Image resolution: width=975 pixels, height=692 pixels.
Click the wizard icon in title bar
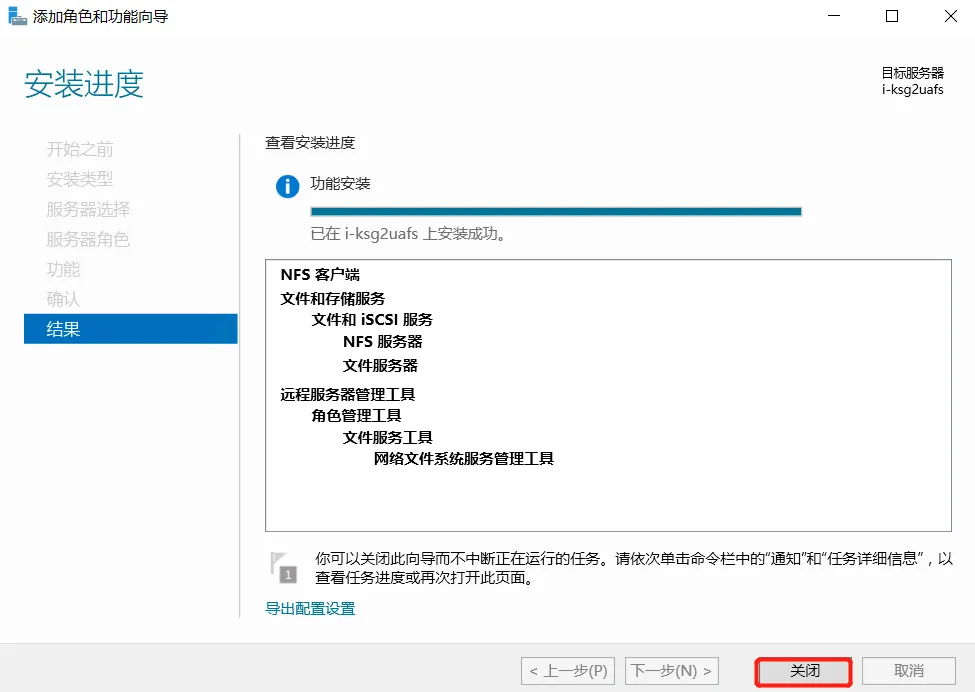[18, 17]
